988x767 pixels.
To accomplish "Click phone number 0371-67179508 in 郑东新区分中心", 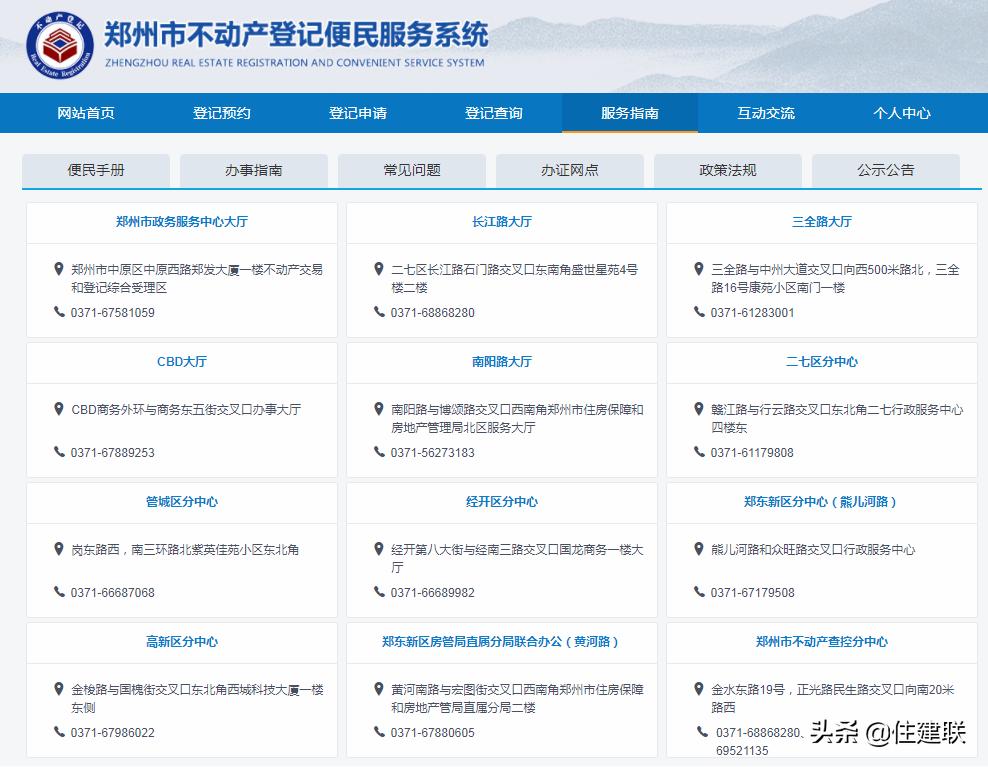I will pyautogui.click(x=752, y=592).
